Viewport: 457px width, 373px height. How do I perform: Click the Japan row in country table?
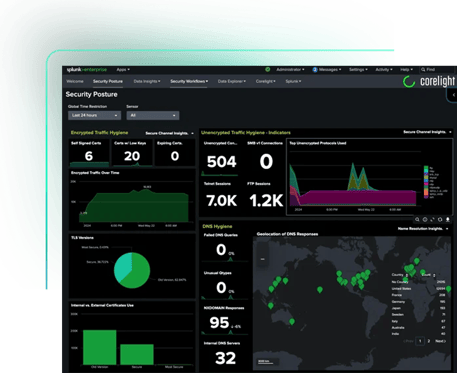point(418,308)
